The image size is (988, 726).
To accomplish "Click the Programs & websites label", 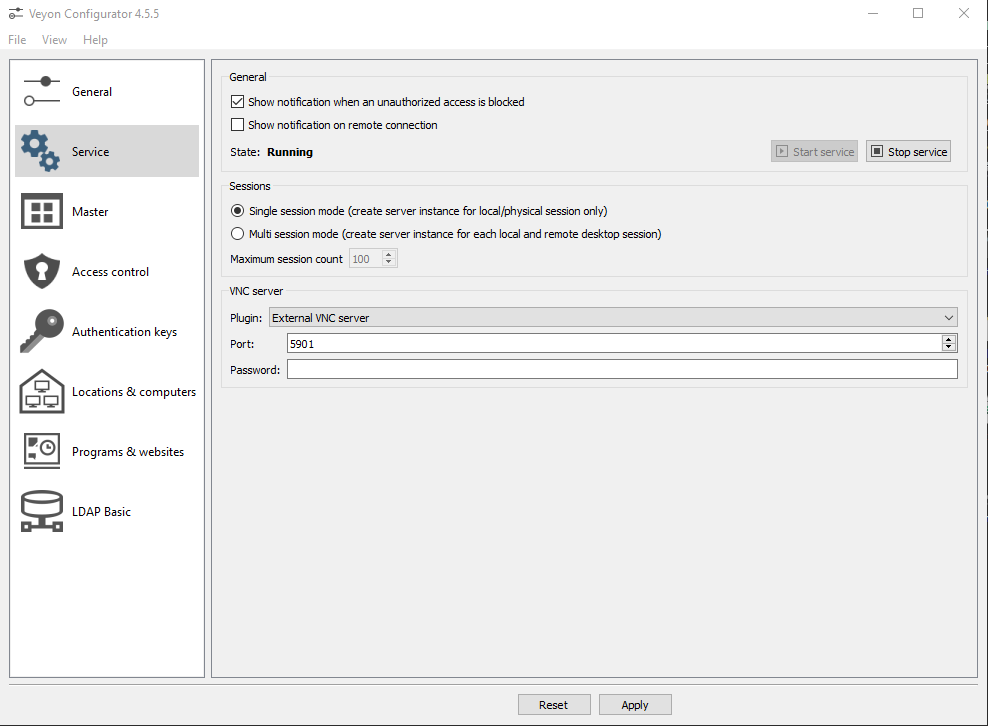I will [x=128, y=452].
